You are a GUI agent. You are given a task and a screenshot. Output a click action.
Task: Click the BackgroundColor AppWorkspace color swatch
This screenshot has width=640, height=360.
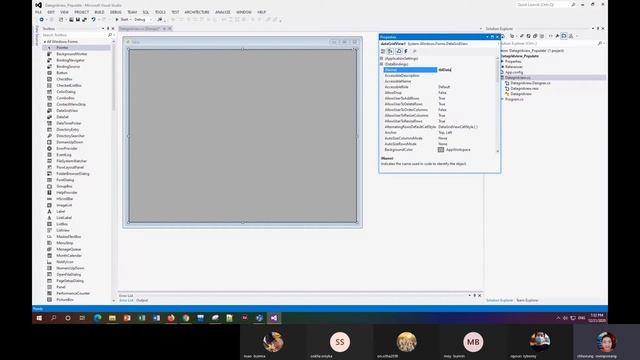[x=441, y=150]
